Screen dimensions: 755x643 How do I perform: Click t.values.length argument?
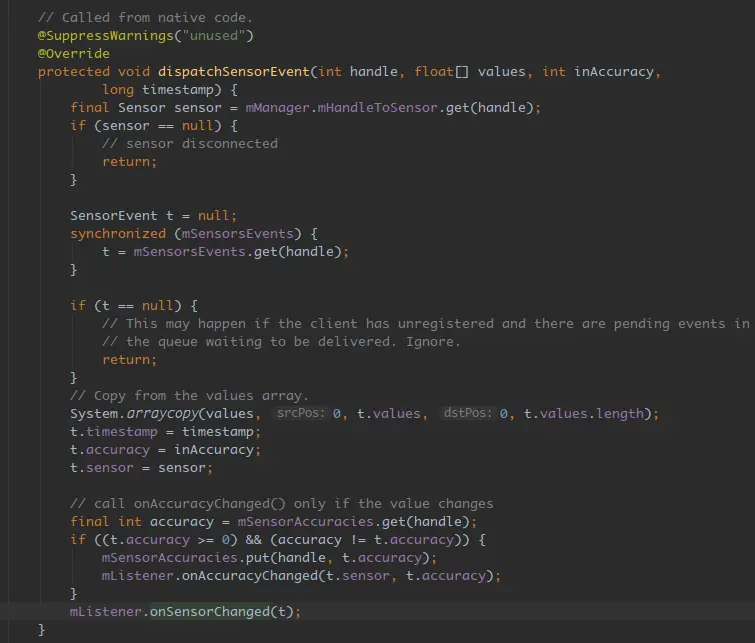(584, 414)
